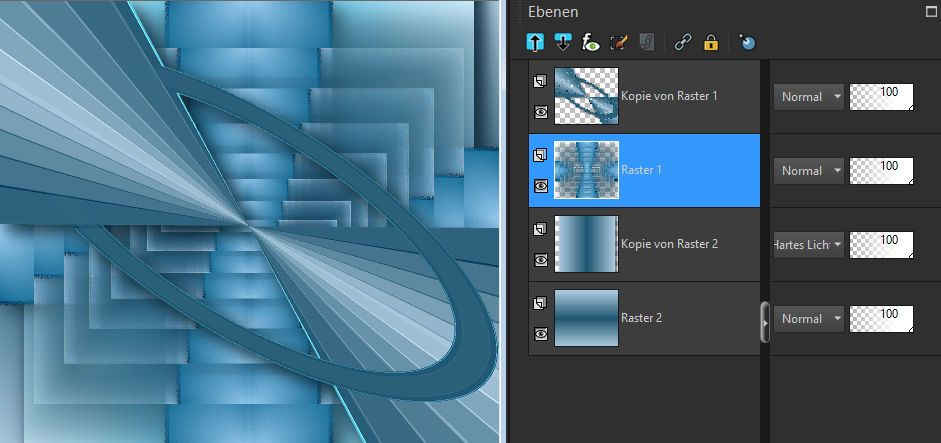Select layer name Raster 1

coord(642,170)
